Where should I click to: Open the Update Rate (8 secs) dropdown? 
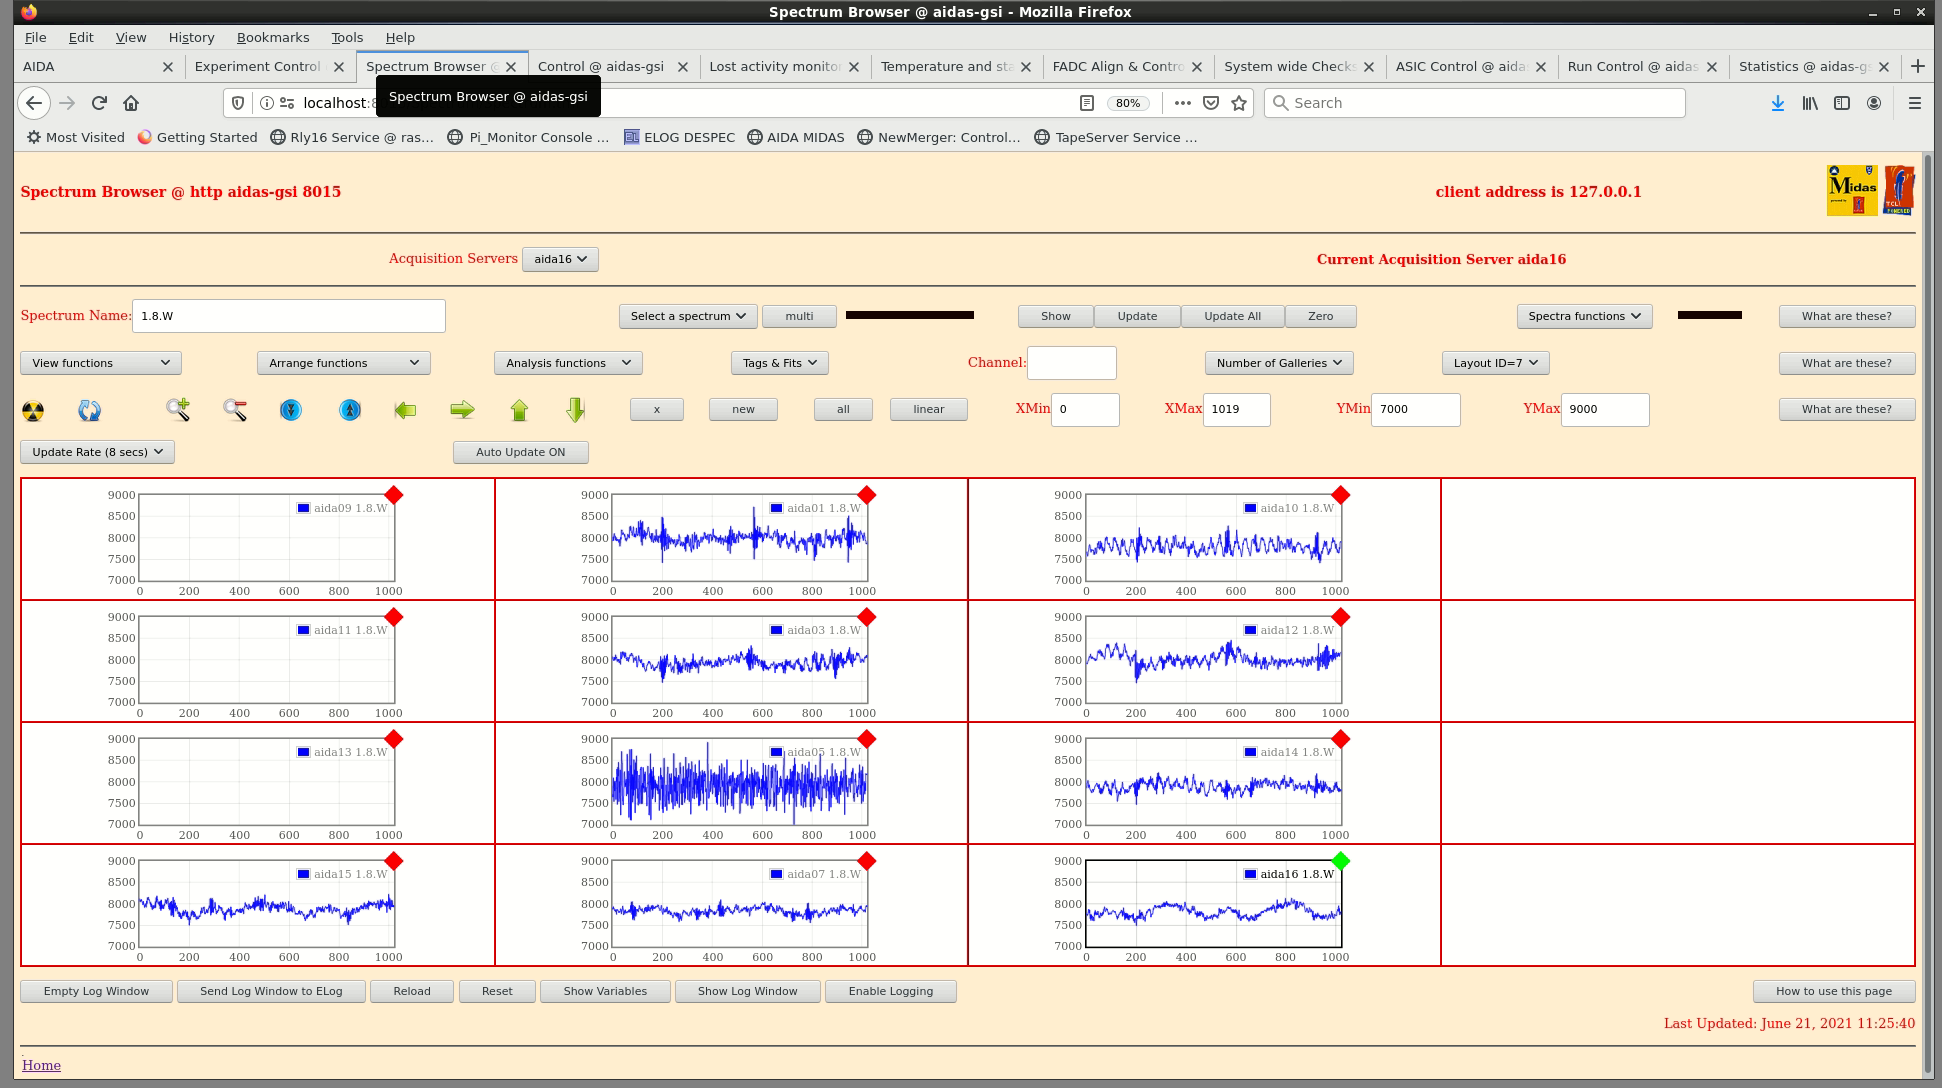[97, 452]
